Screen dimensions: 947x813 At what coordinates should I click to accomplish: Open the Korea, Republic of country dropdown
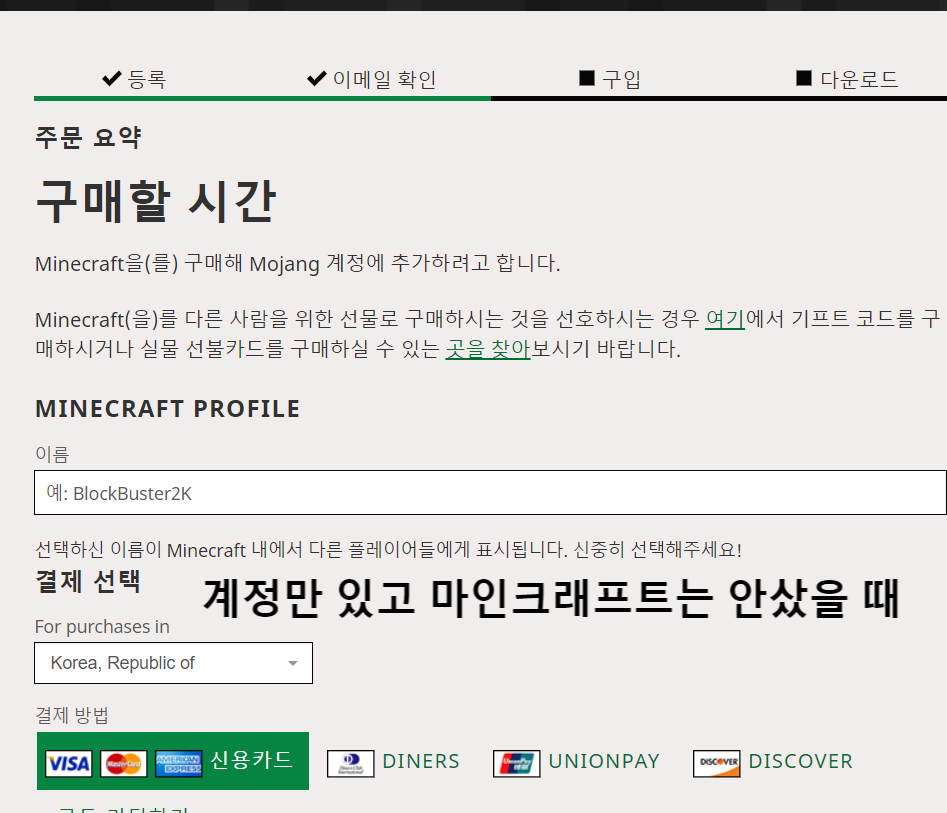pyautogui.click(x=173, y=663)
